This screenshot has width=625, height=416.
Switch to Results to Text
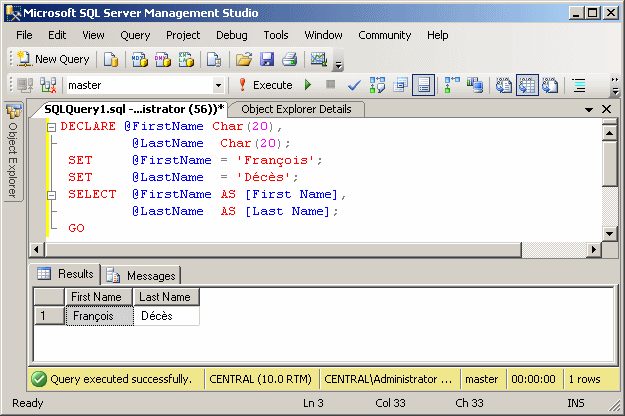click(504, 85)
